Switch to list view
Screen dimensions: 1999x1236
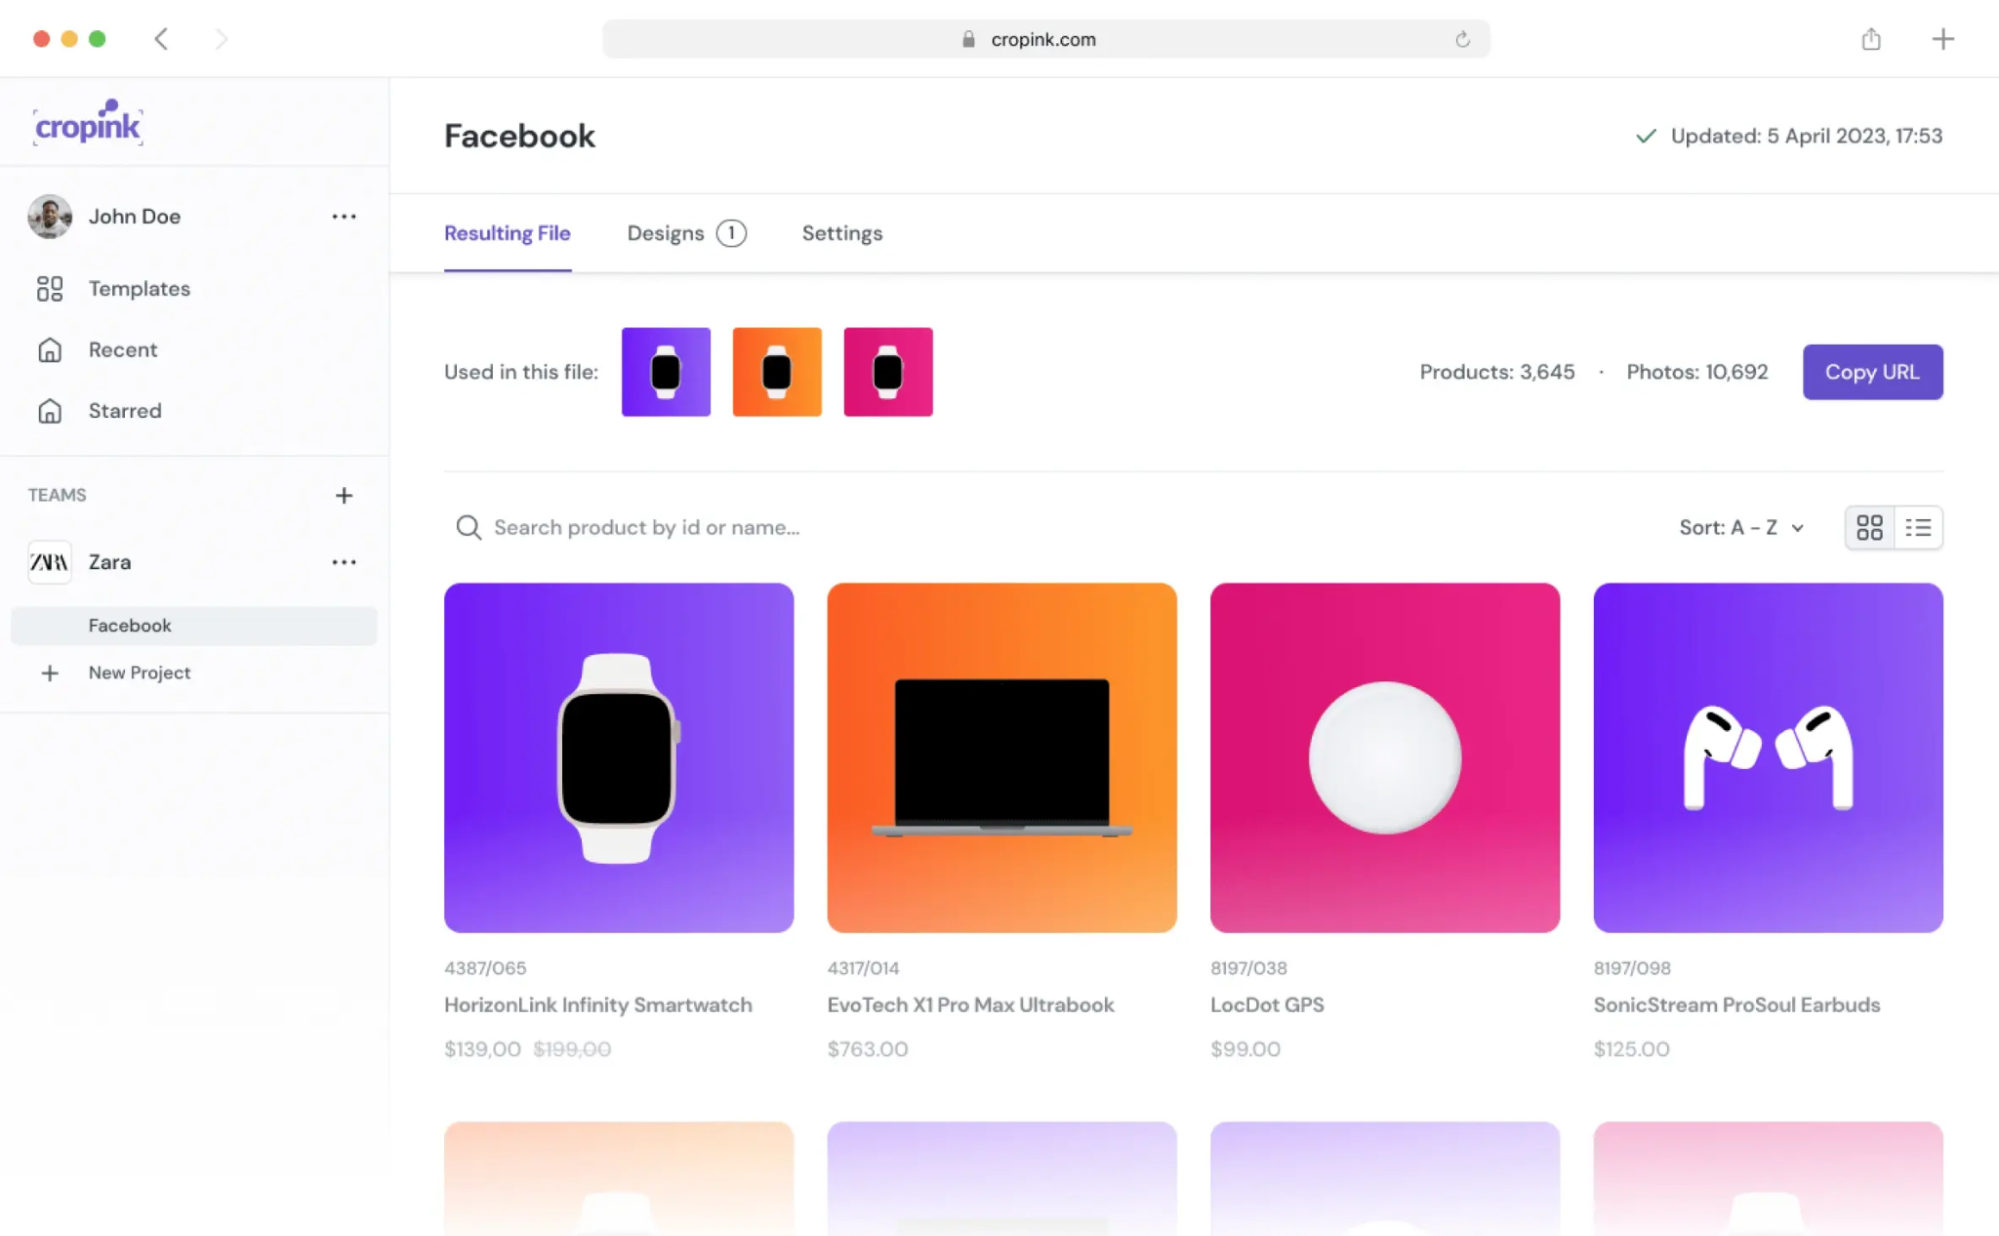point(1918,527)
